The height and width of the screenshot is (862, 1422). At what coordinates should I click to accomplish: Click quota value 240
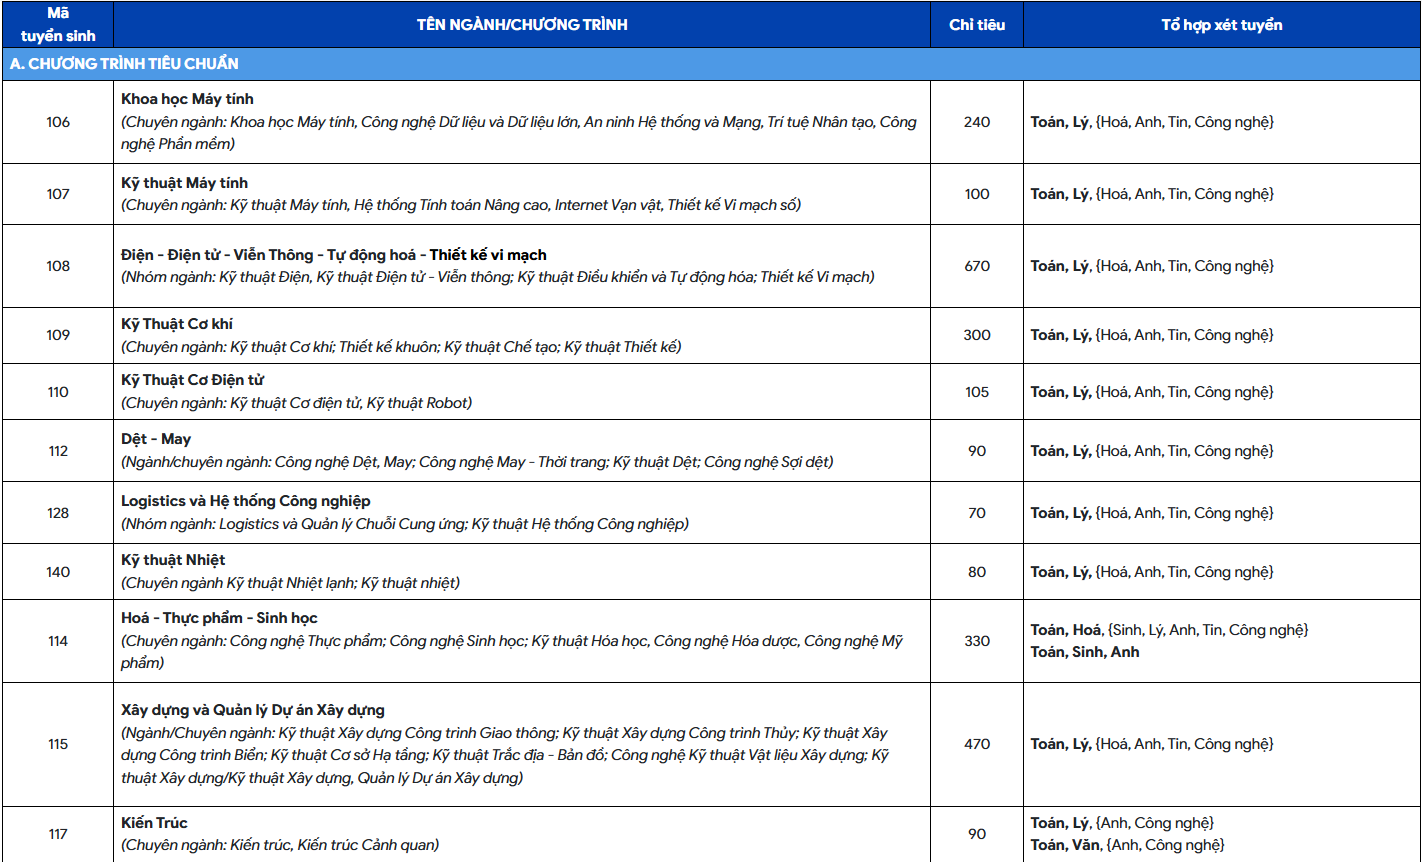point(977,122)
